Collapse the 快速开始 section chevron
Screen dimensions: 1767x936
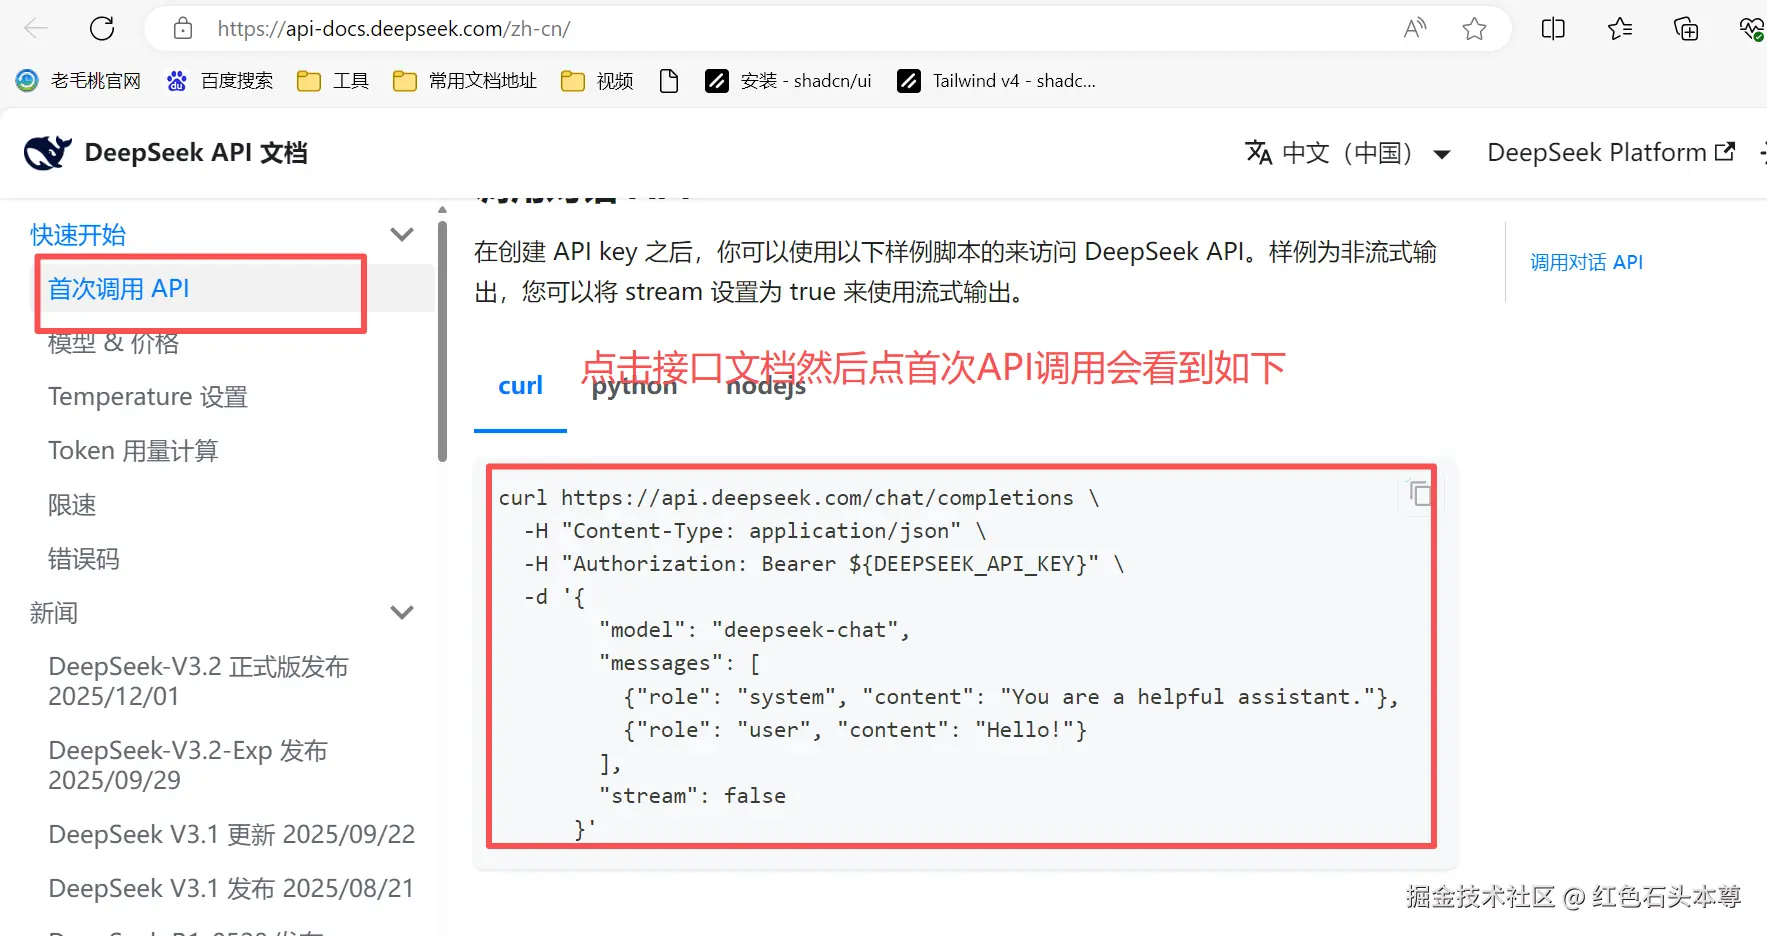tap(402, 235)
